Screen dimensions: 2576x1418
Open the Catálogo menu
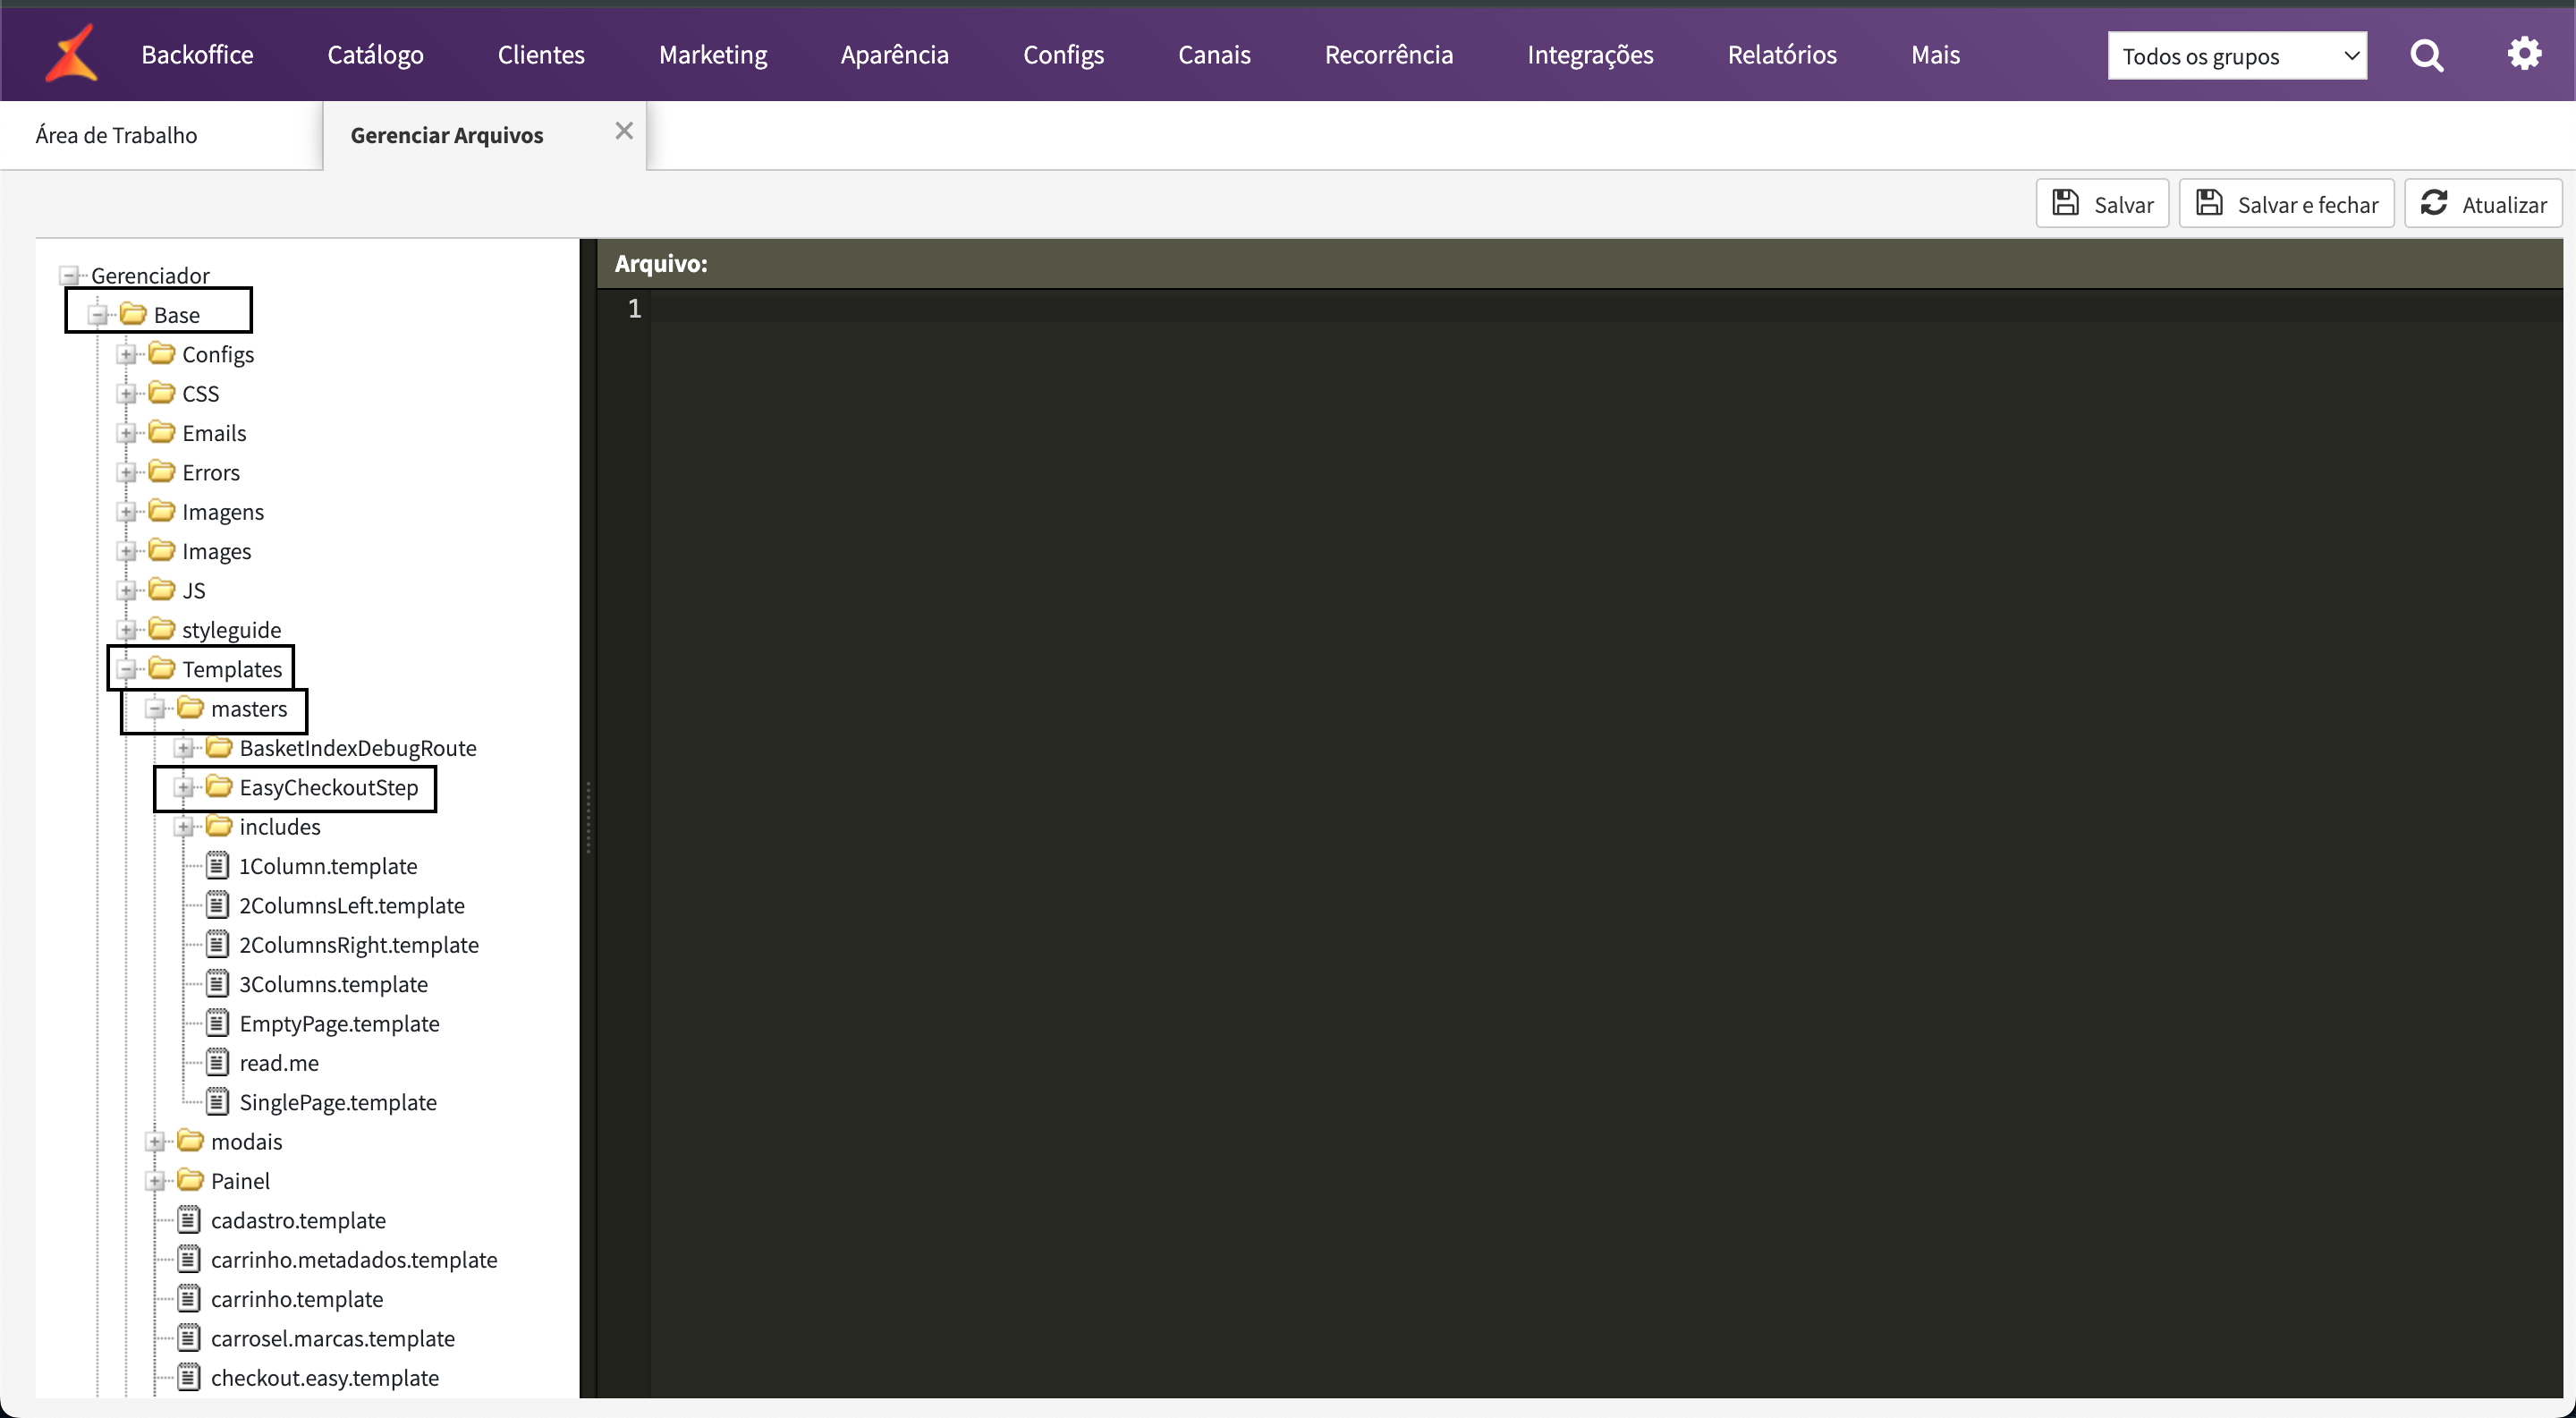pos(376,54)
